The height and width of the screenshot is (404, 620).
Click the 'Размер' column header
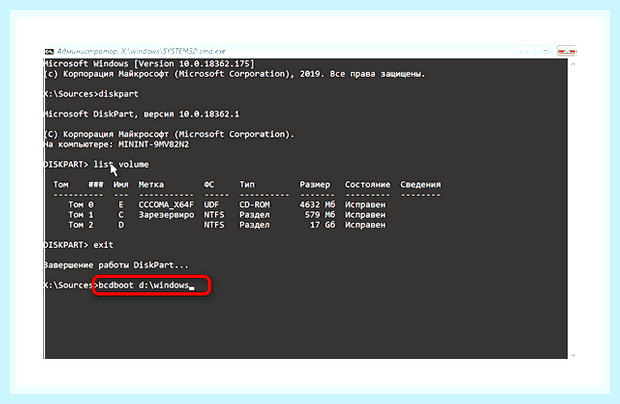315,185
